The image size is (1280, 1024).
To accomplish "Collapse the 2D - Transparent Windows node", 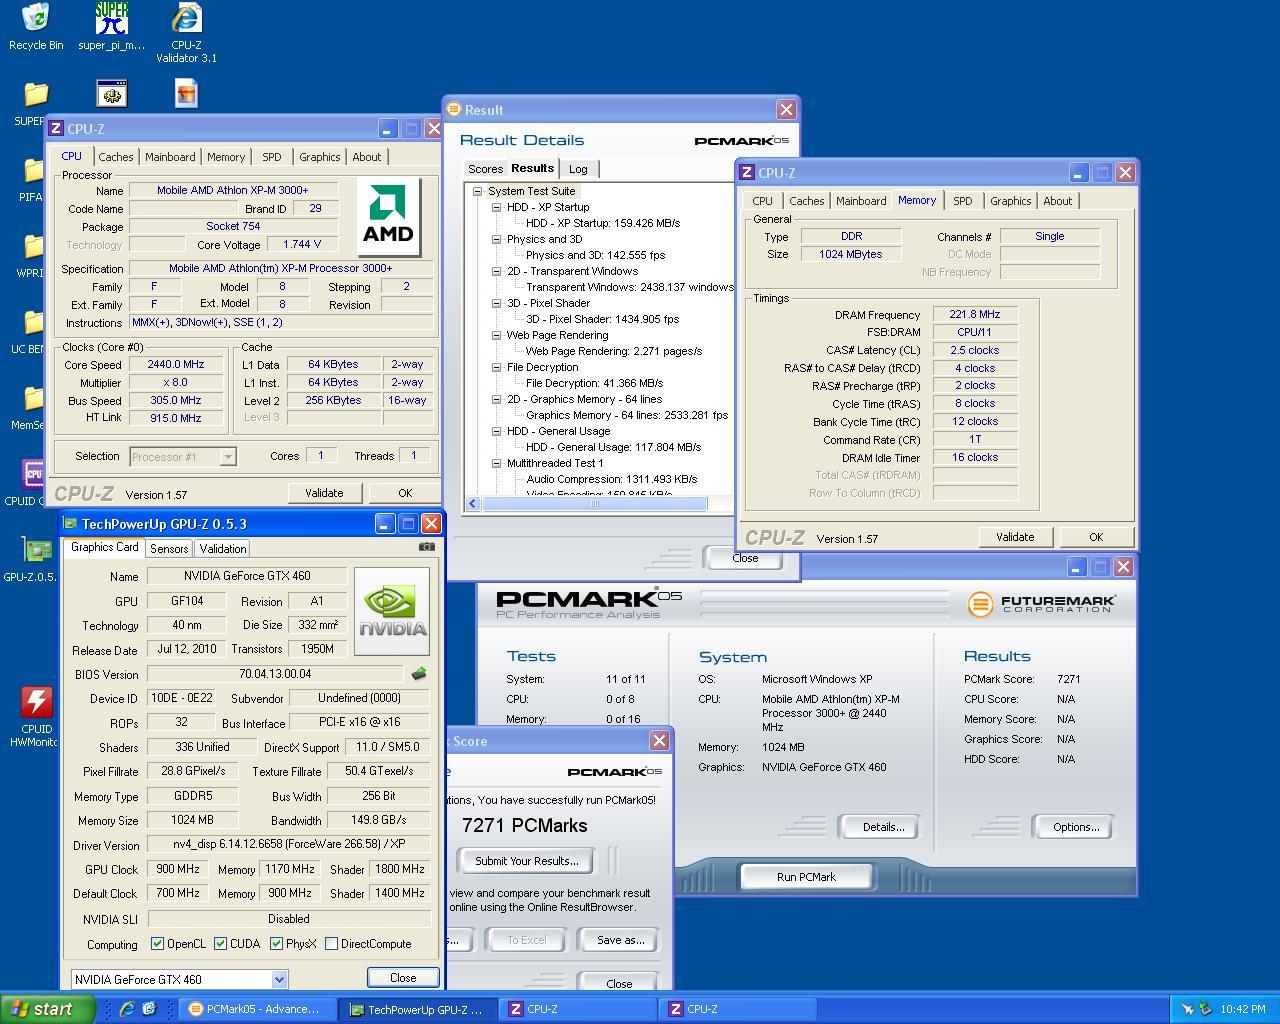I will [x=496, y=271].
